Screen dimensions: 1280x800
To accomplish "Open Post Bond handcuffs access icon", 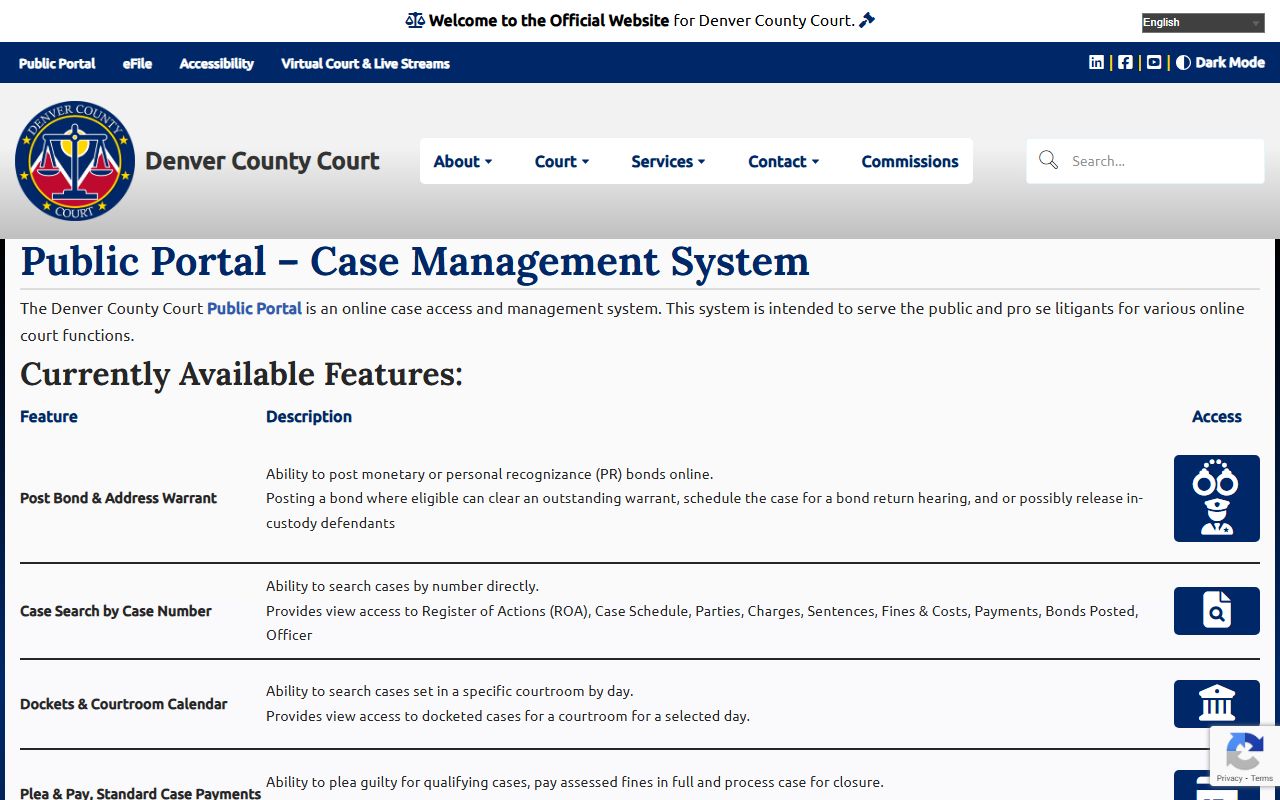I will click(1217, 498).
